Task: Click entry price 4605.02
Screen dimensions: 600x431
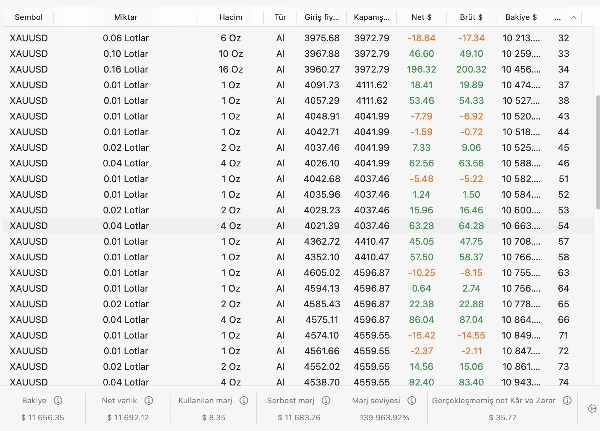Action: tap(322, 273)
